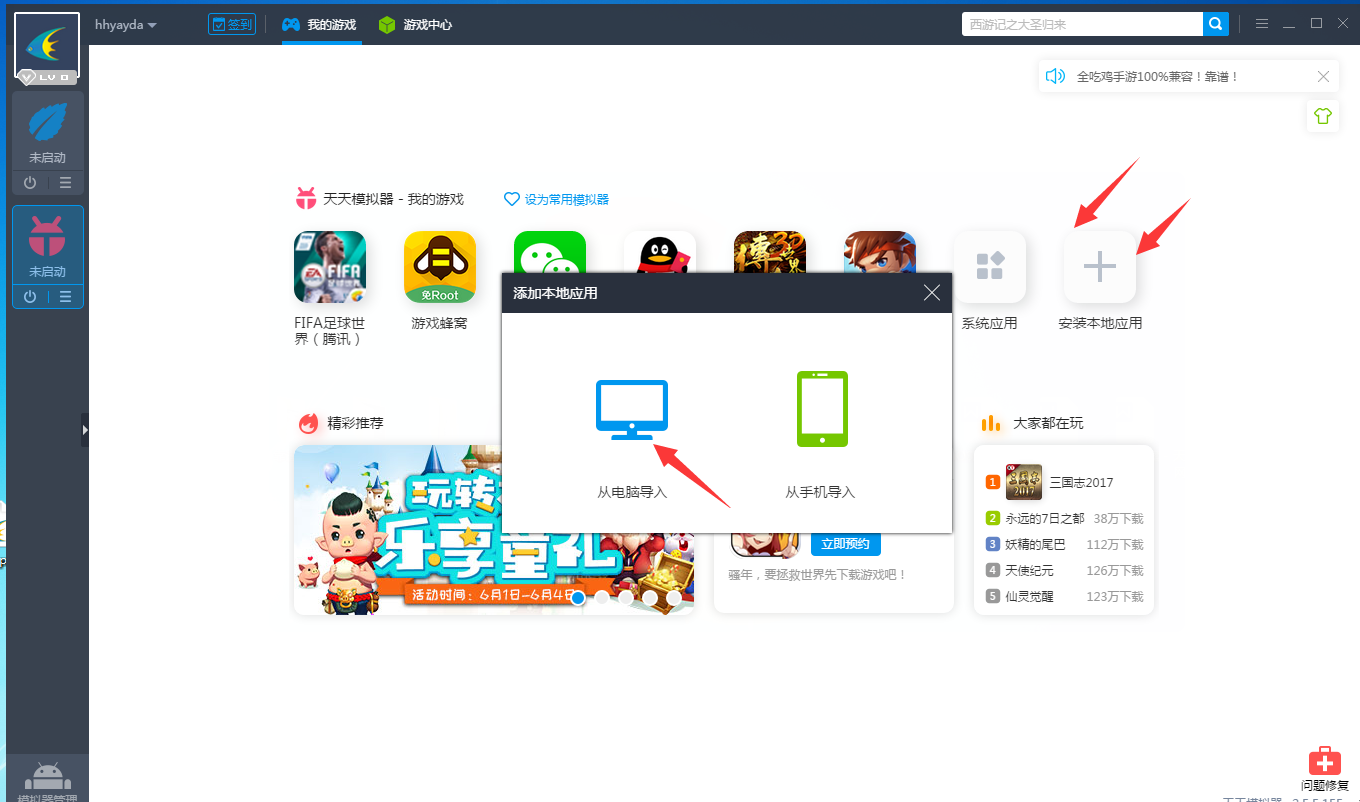Click the plus 安装本地应用 icon
1360x802 pixels.
pos(1100,267)
